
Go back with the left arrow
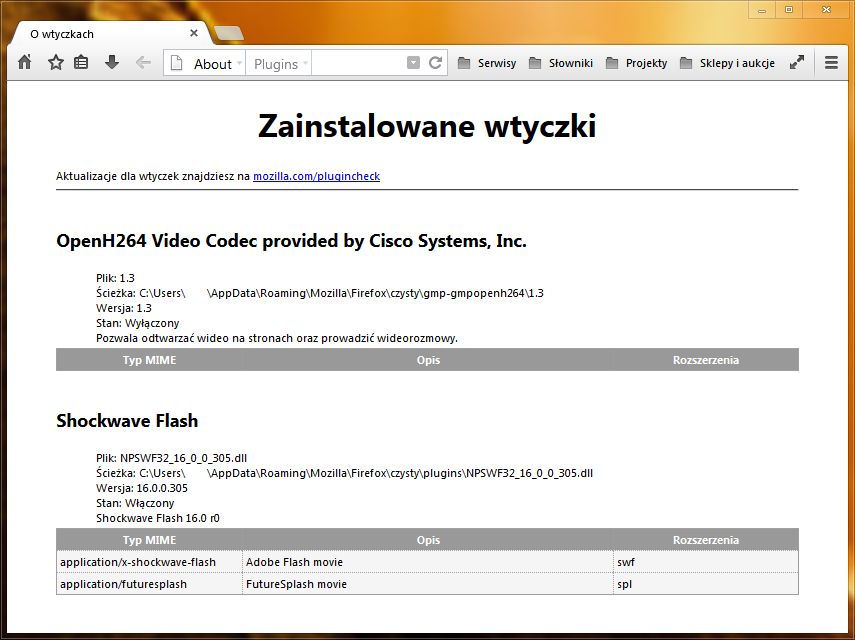tap(143, 63)
